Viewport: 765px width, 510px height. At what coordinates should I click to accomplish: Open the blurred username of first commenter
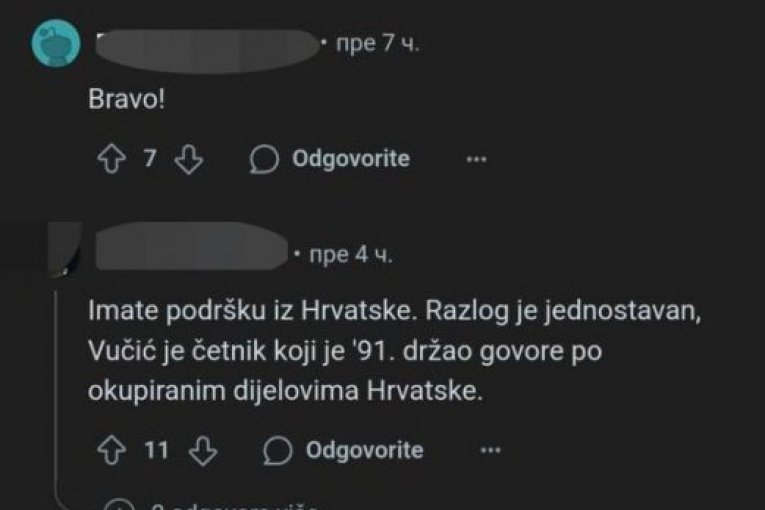click(x=208, y=50)
